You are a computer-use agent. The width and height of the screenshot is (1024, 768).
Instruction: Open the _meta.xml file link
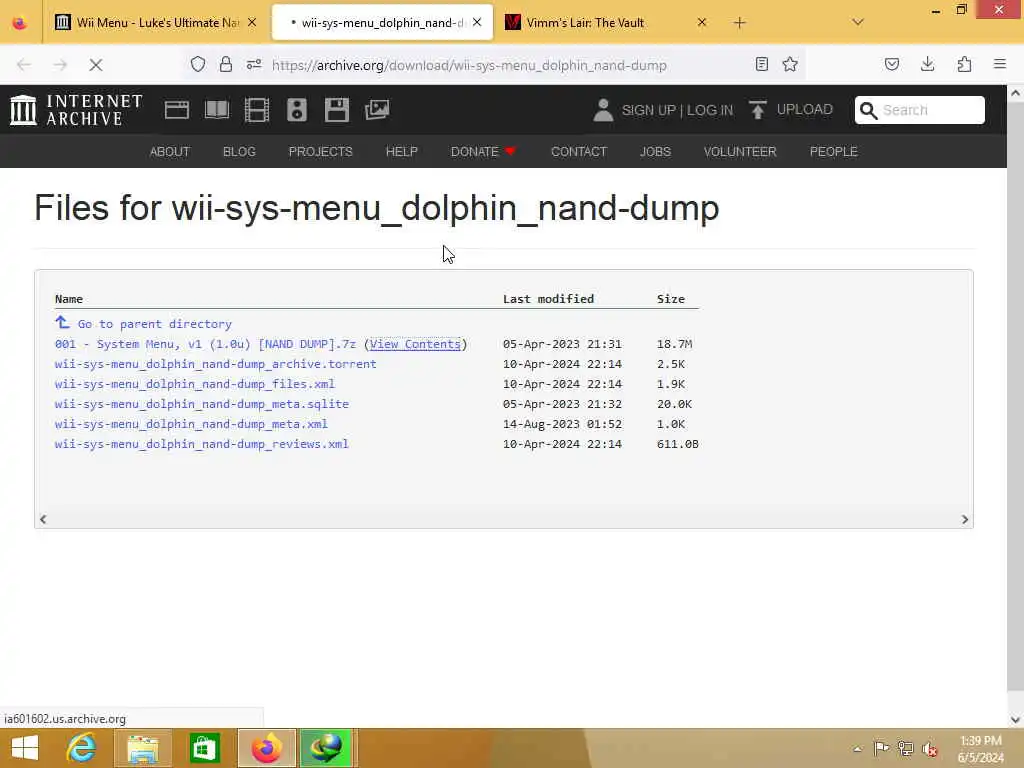pyautogui.click(x=191, y=424)
